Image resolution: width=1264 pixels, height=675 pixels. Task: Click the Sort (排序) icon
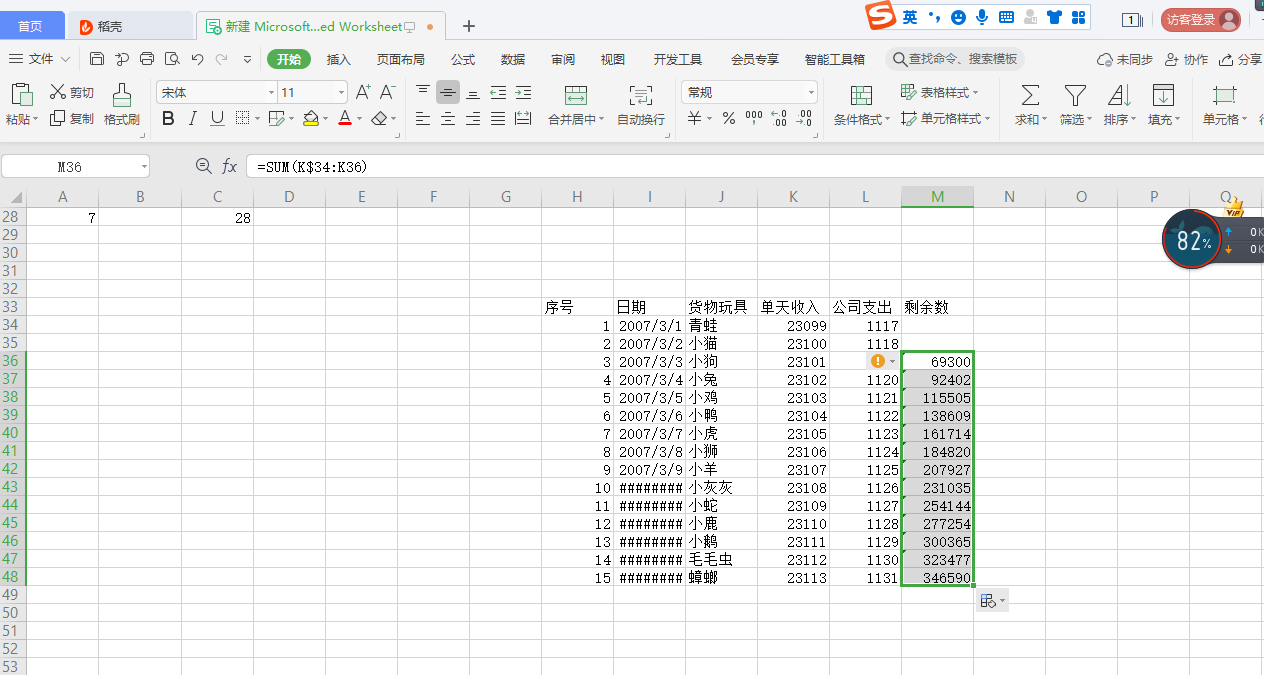(x=1119, y=95)
